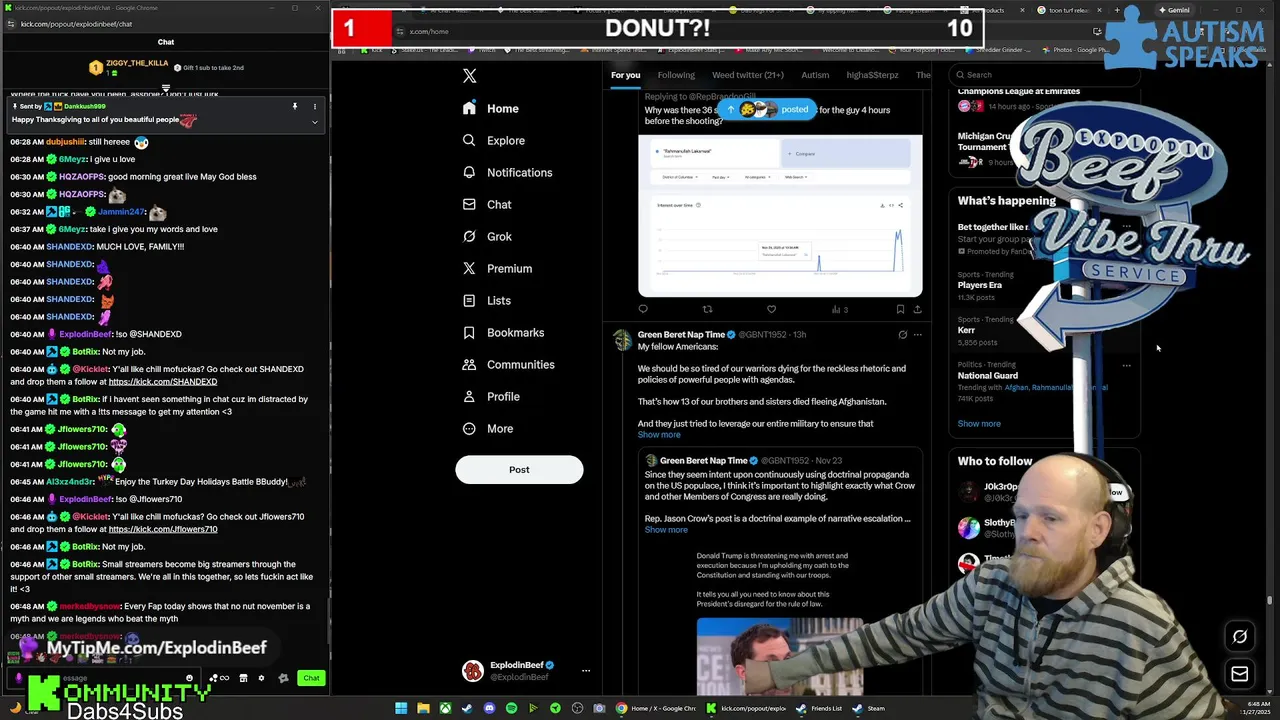This screenshot has height=720, width=1280.
Task: Open File Explorer from taskbar
Action: pos(423,708)
